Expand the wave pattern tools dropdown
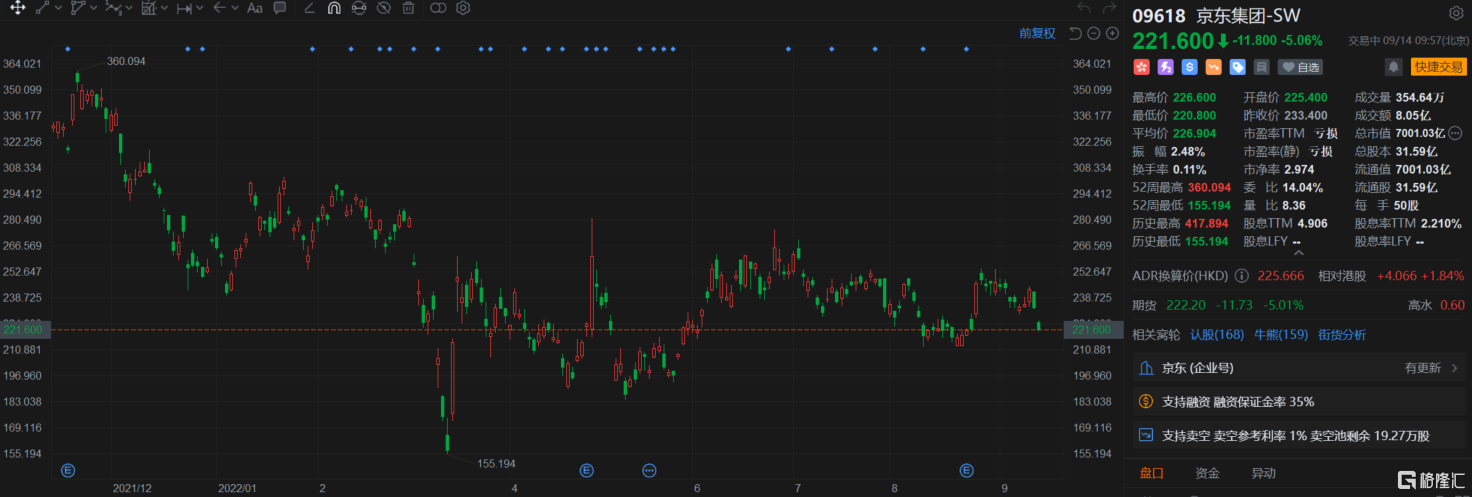This screenshot has height=497, width=1472. tap(129, 8)
